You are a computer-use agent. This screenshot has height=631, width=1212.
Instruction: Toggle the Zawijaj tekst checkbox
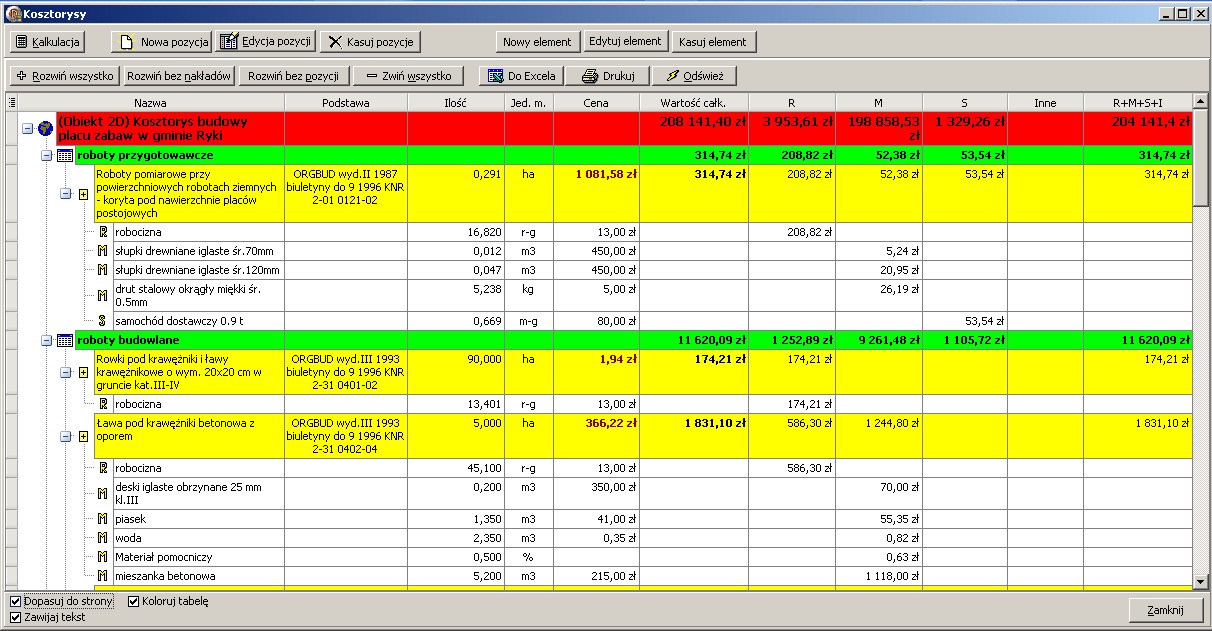(16, 617)
